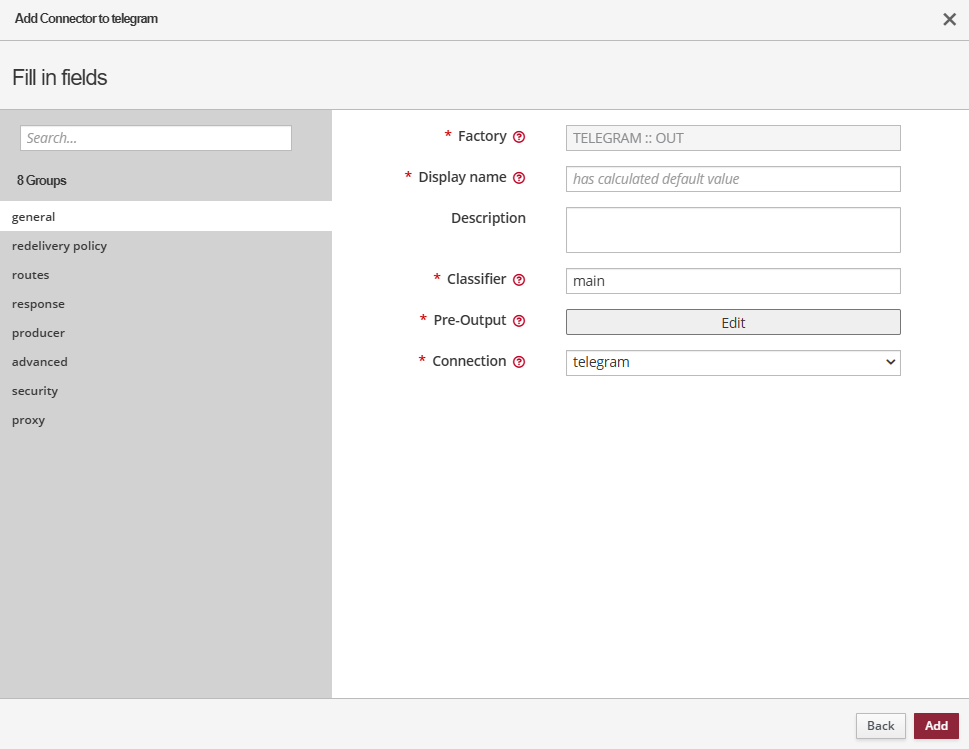The height and width of the screenshot is (749, 969).
Task: Click the help icon next to Classifier
Action: 519,281
